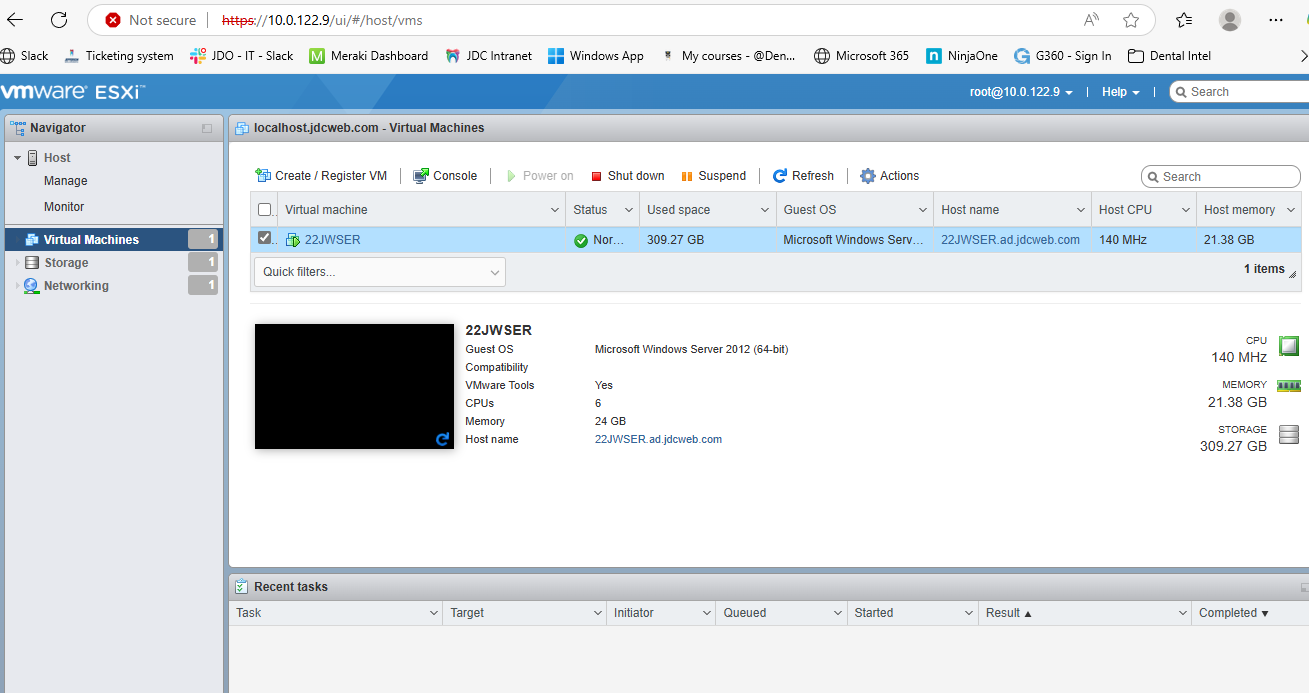Open the Virtual machine column dropdown arrow

[556, 210]
